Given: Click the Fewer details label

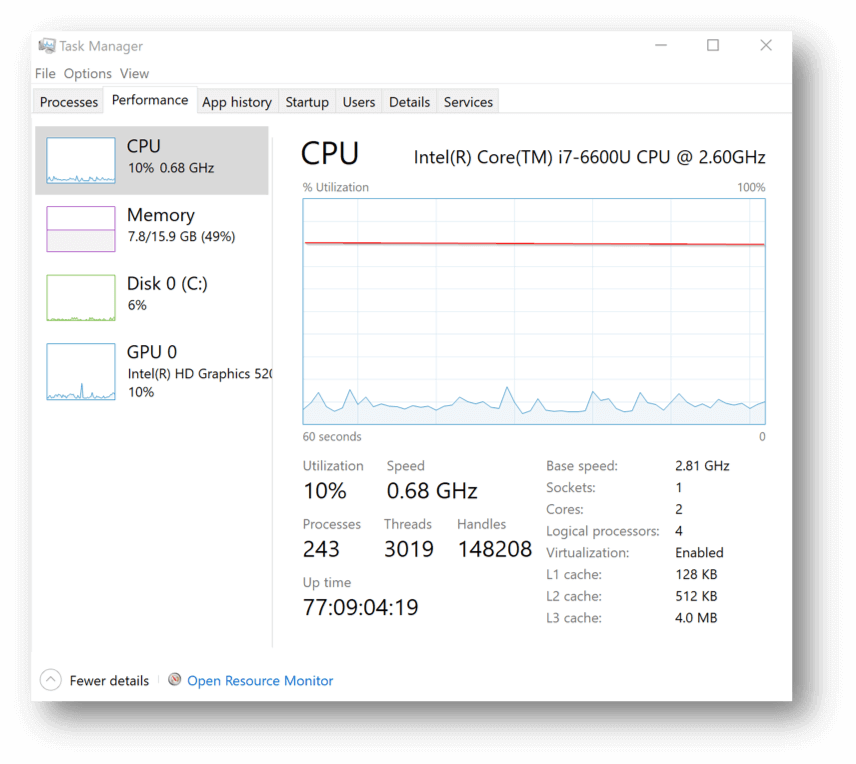Looking at the screenshot, I should tap(109, 680).
